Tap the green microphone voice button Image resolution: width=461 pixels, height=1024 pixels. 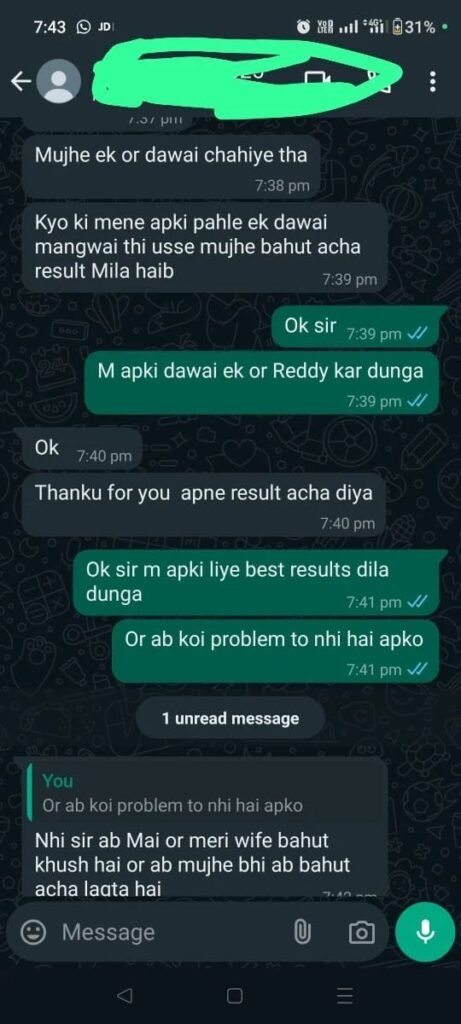[425, 932]
